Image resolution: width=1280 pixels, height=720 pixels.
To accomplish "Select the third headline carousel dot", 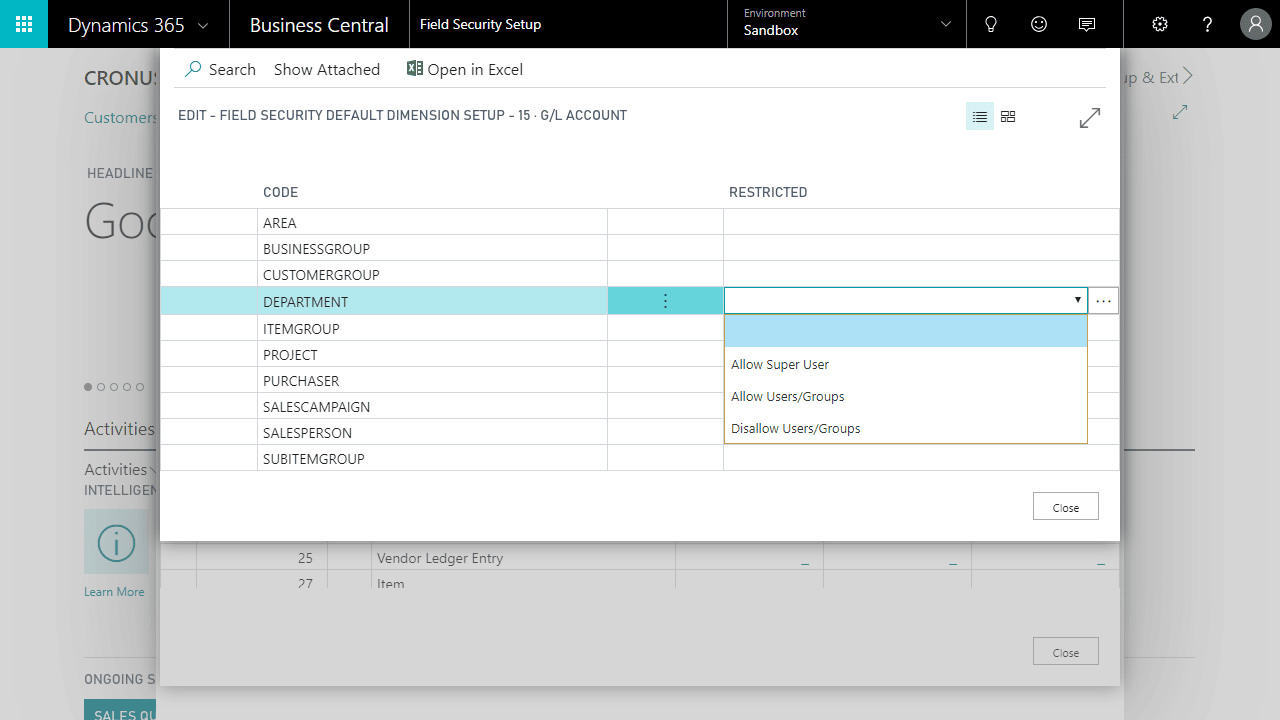I will coord(114,387).
